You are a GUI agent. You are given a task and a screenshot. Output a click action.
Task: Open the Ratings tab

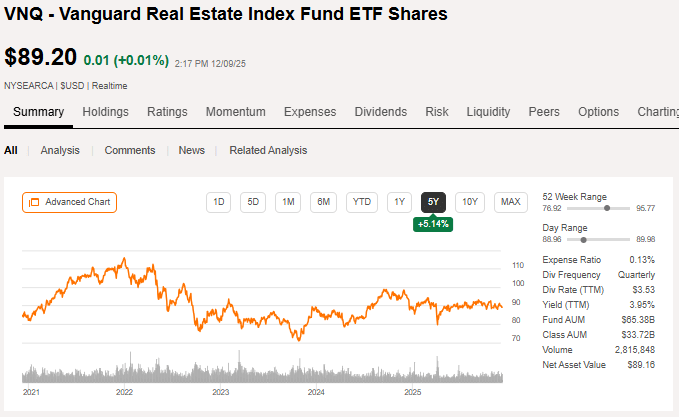pyautogui.click(x=167, y=112)
